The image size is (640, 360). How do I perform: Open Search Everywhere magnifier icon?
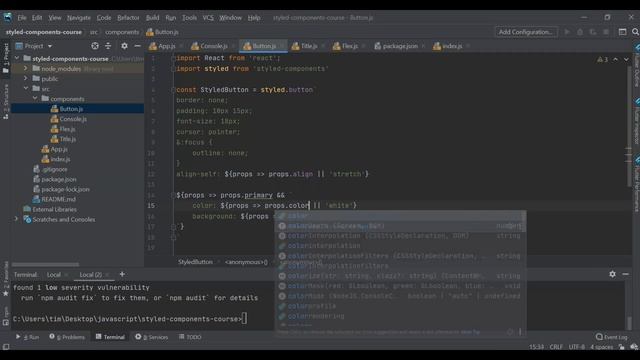(x=635, y=32)
